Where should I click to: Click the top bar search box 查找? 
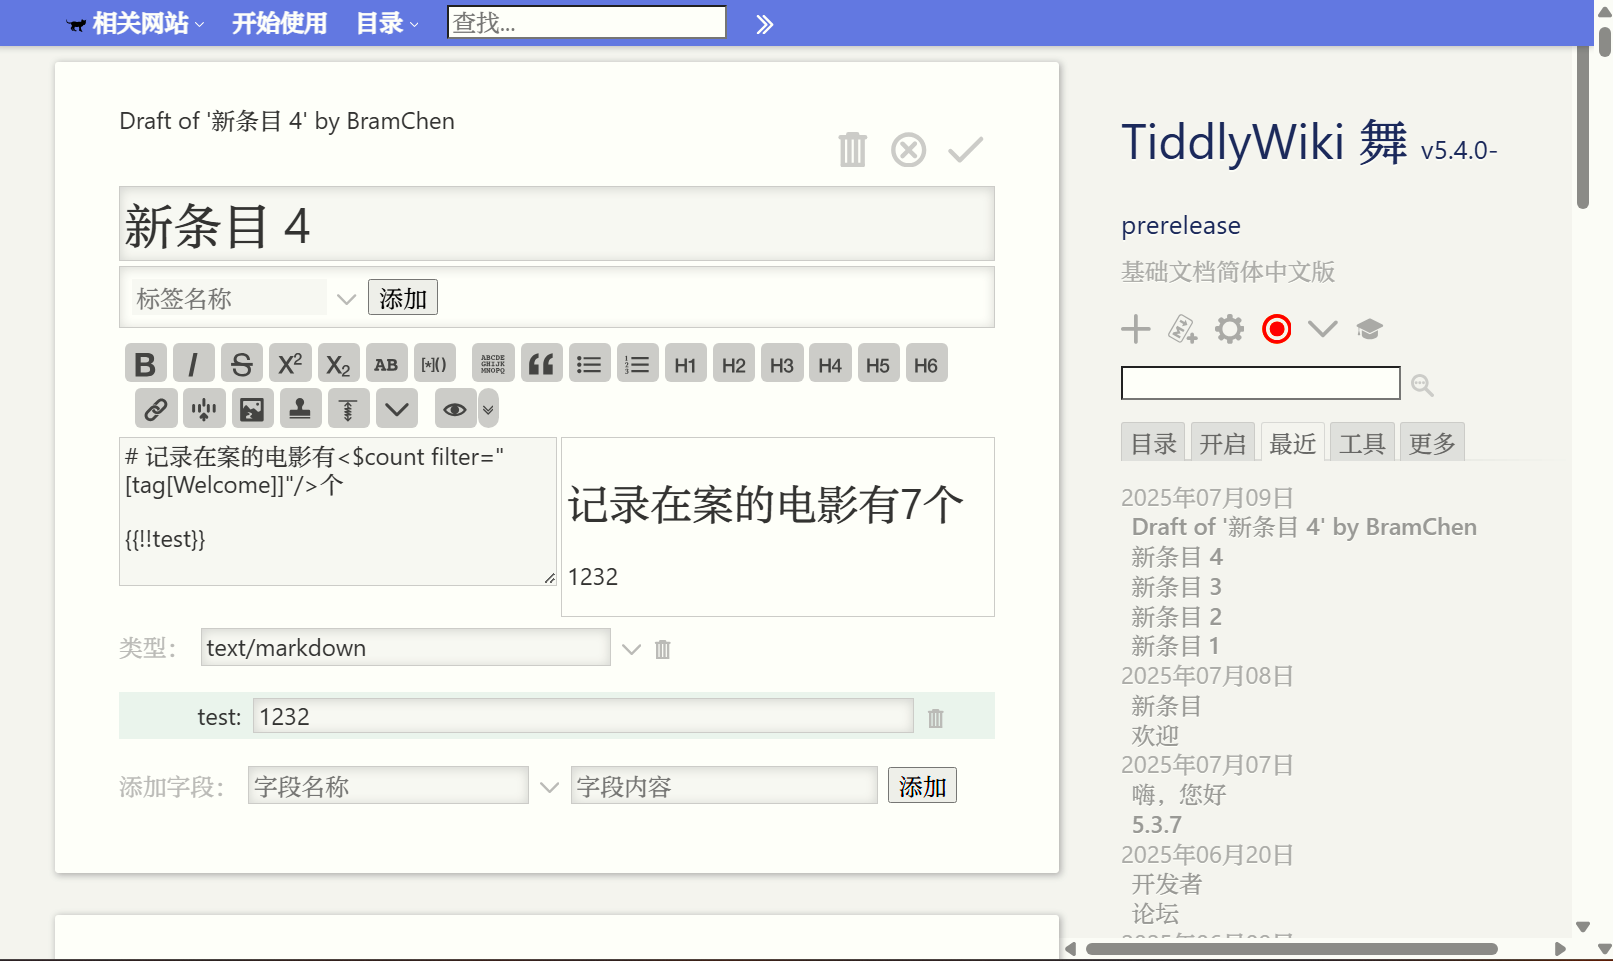point(587,22)
